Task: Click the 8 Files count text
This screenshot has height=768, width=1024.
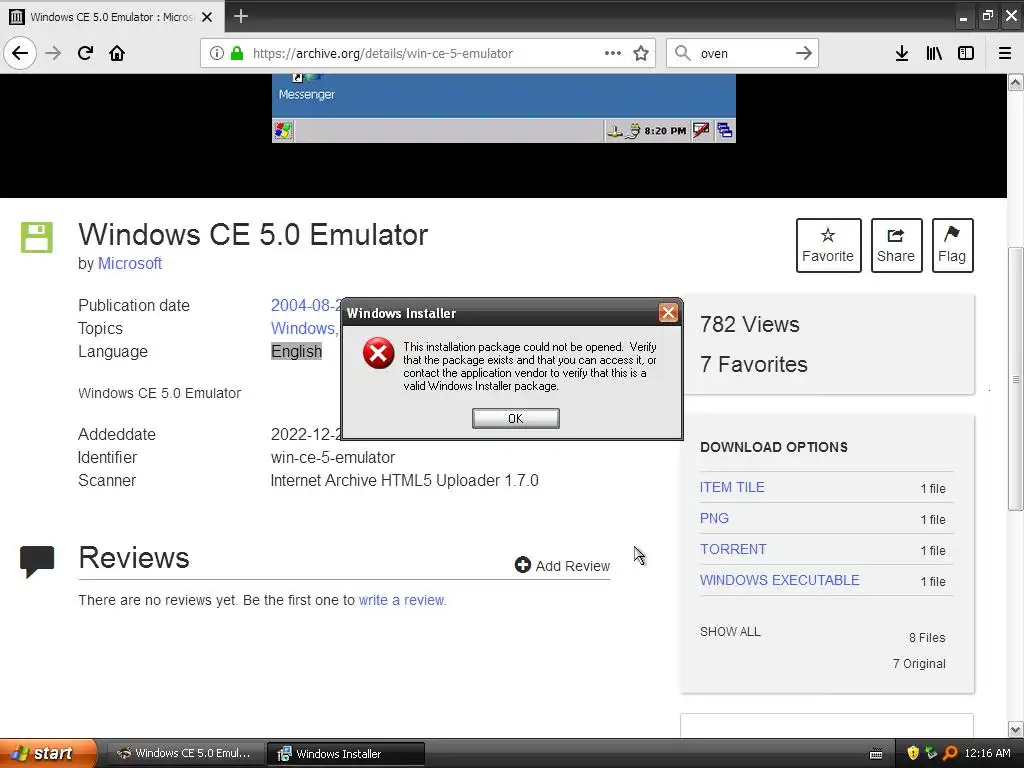Action: [x=927, y=637]
